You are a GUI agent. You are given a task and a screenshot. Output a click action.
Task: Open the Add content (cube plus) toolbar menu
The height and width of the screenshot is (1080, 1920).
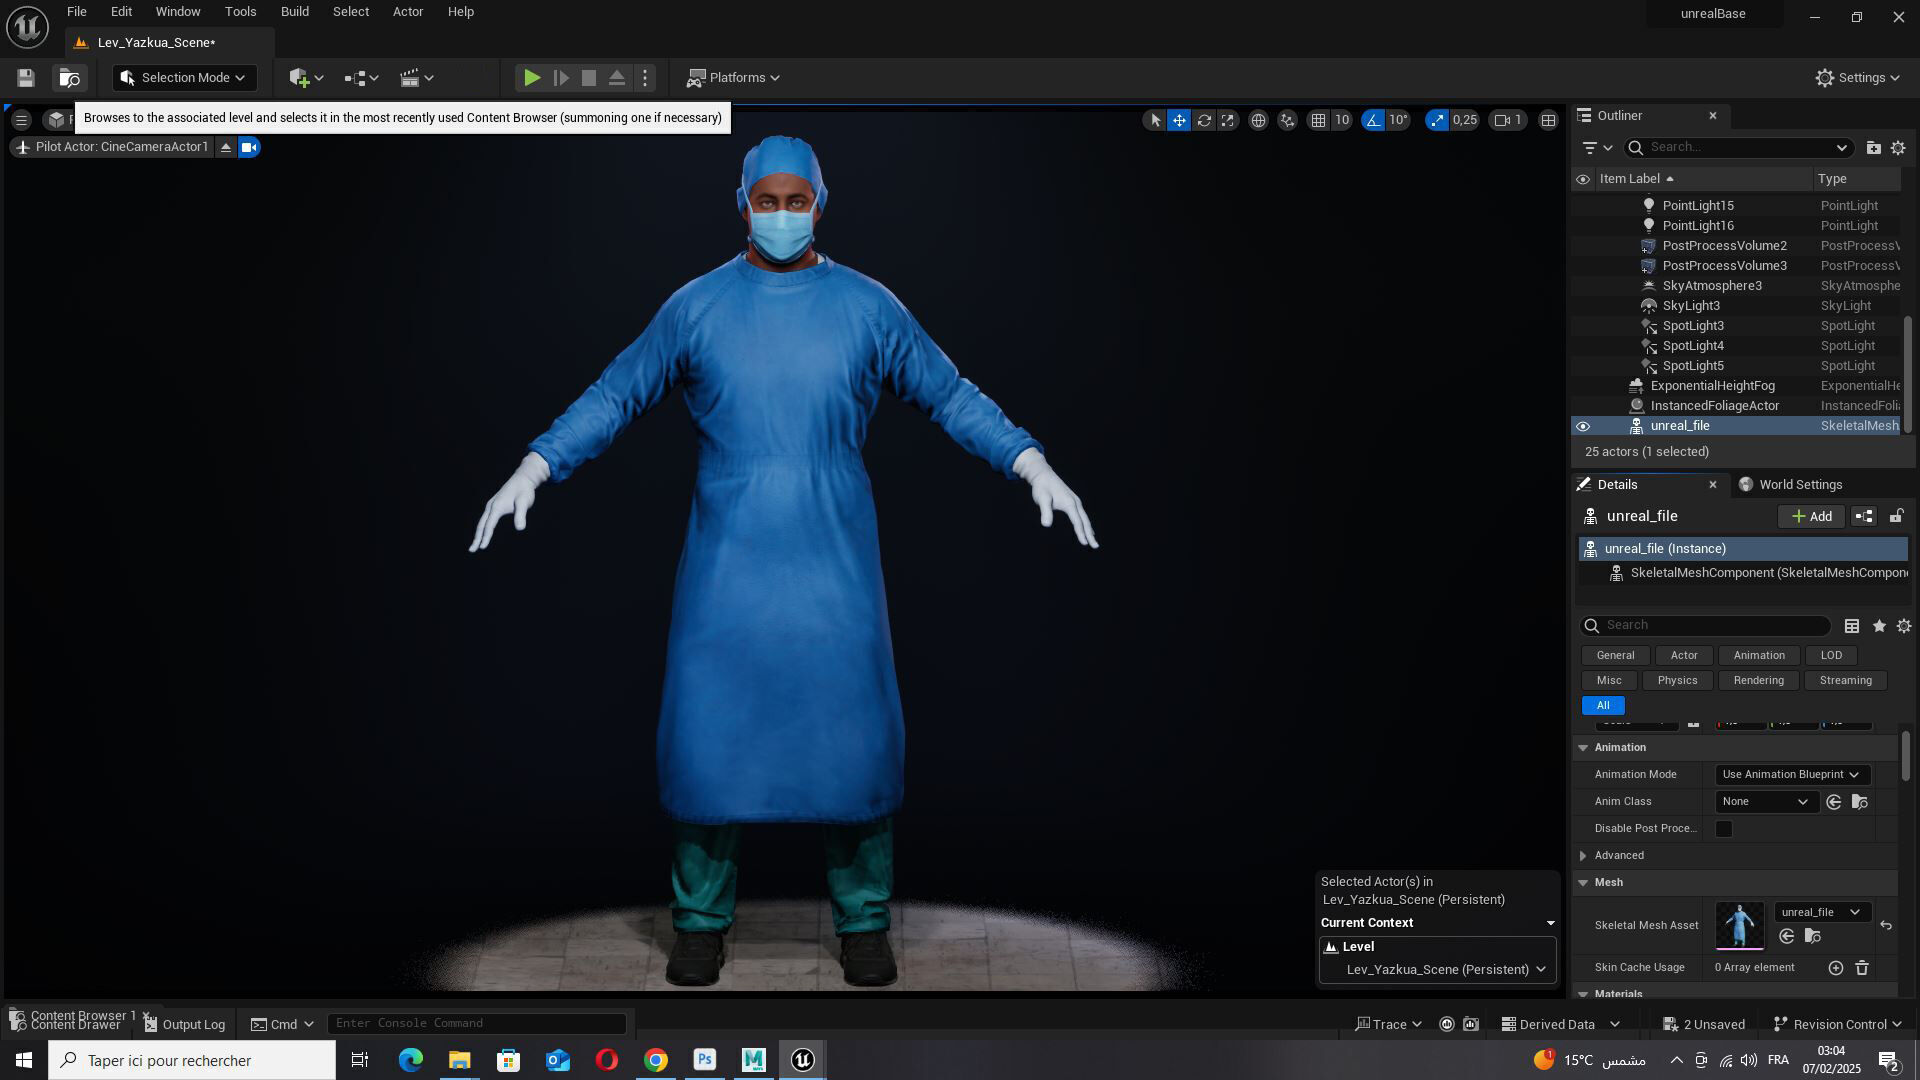click(306, 78)
